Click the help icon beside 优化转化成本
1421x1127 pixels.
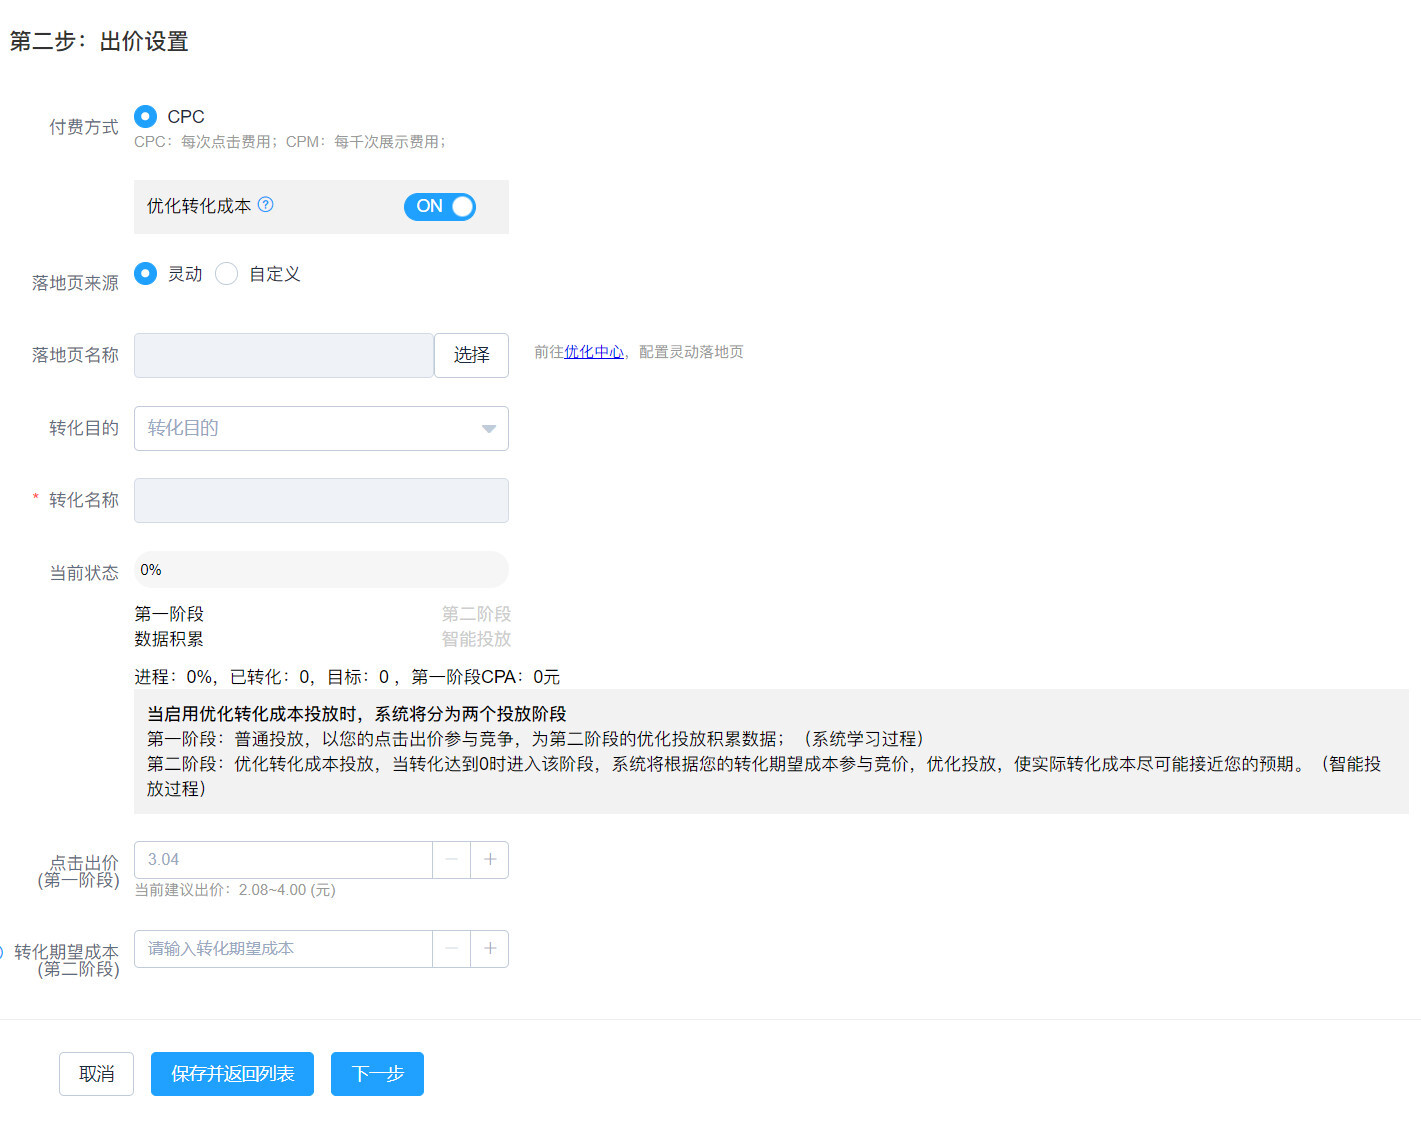265,205
